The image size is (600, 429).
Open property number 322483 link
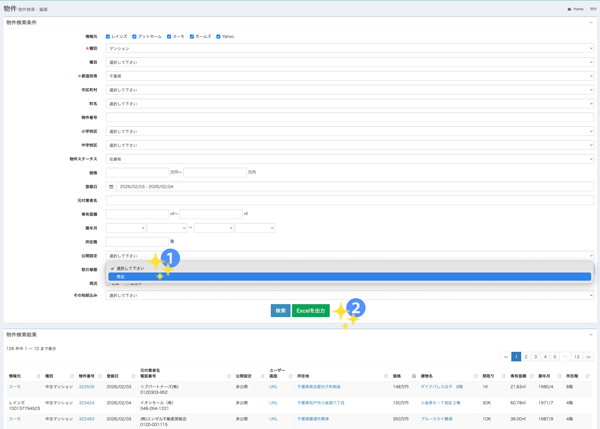click(86, 419)
